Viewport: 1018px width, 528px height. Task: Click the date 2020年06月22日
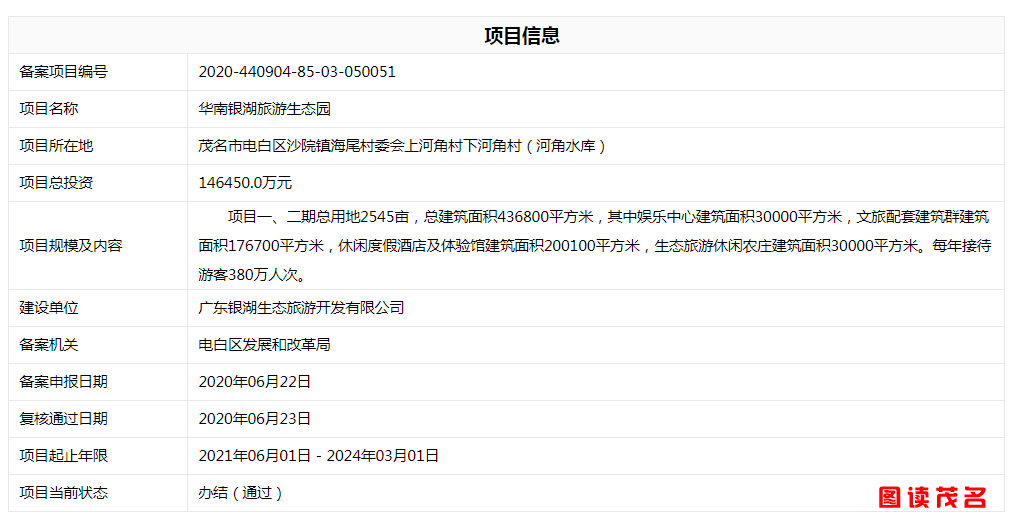coord(254,382)
